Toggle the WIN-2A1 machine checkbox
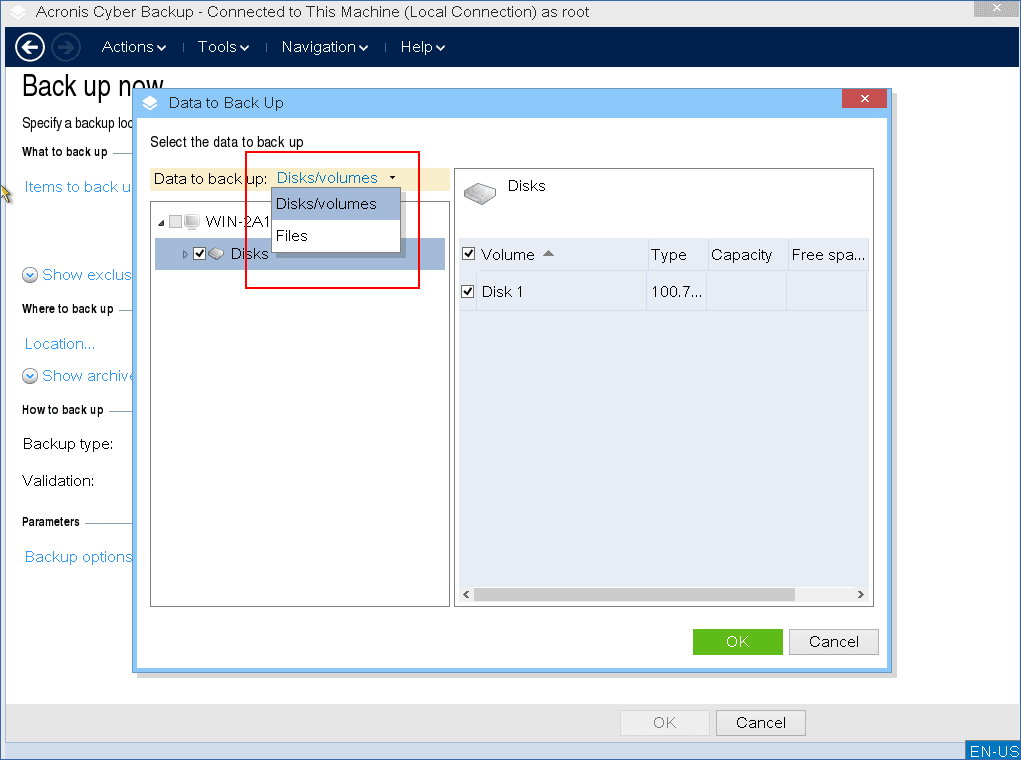 175,221
